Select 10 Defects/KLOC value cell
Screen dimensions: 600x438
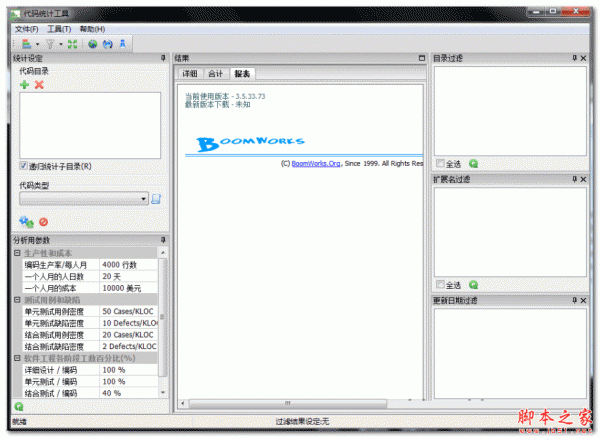coord(129,323)
